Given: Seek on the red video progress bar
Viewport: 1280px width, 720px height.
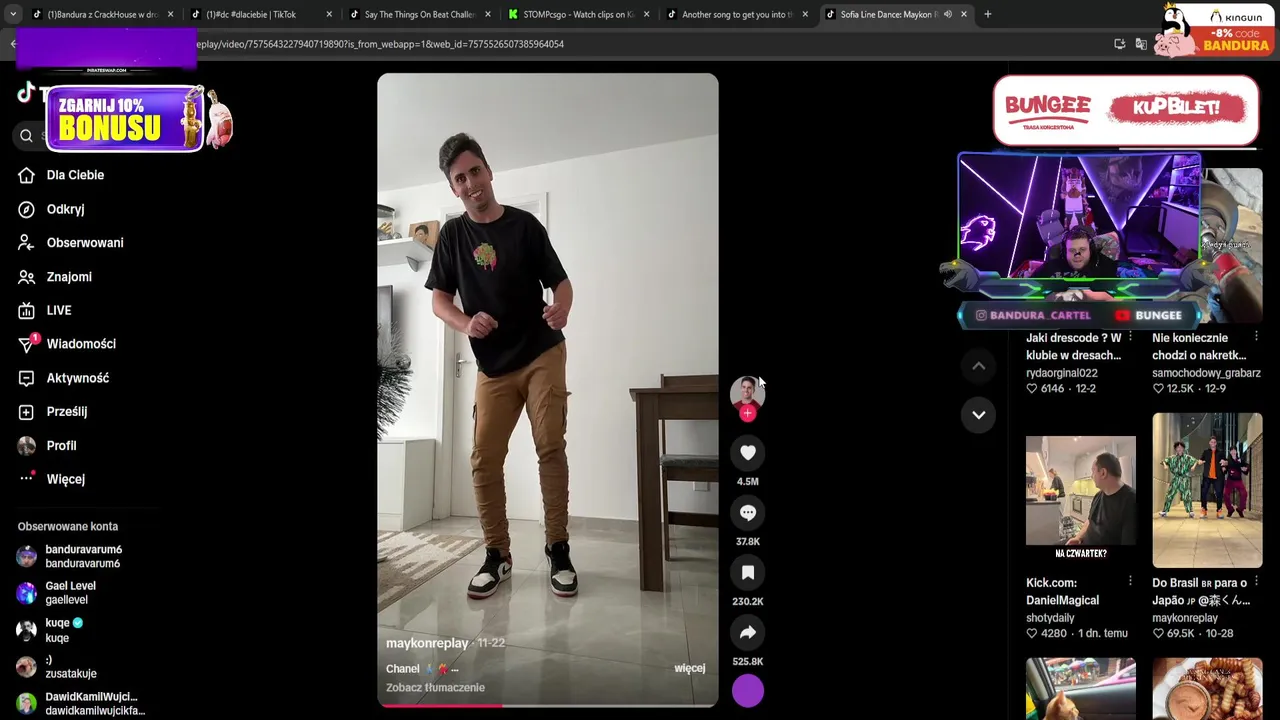Looking at the screenshot, I should tap(547, 705).
